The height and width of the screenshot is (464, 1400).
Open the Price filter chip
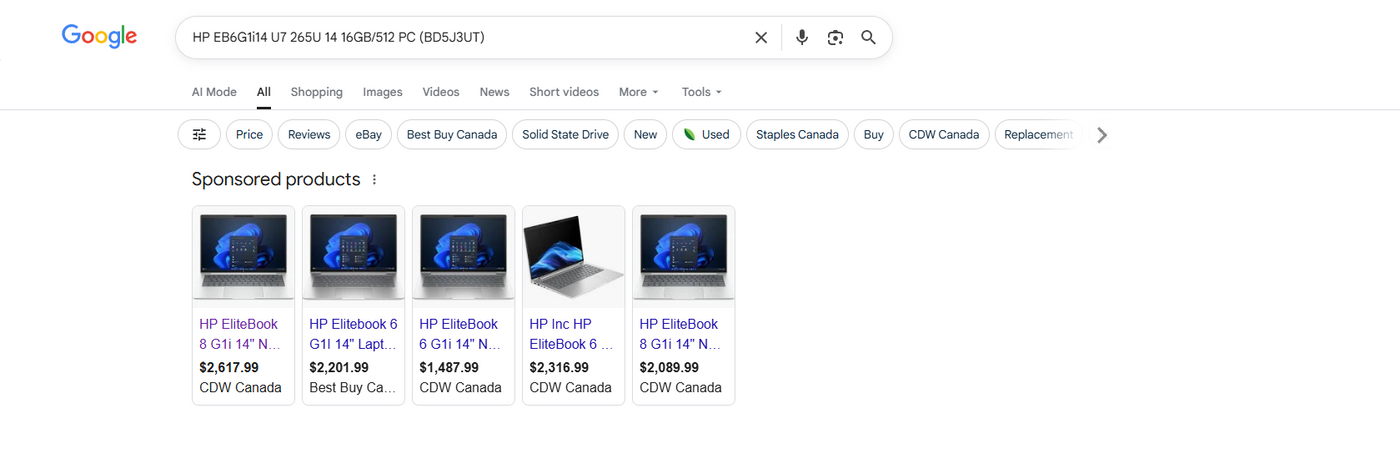coord(249,135)
